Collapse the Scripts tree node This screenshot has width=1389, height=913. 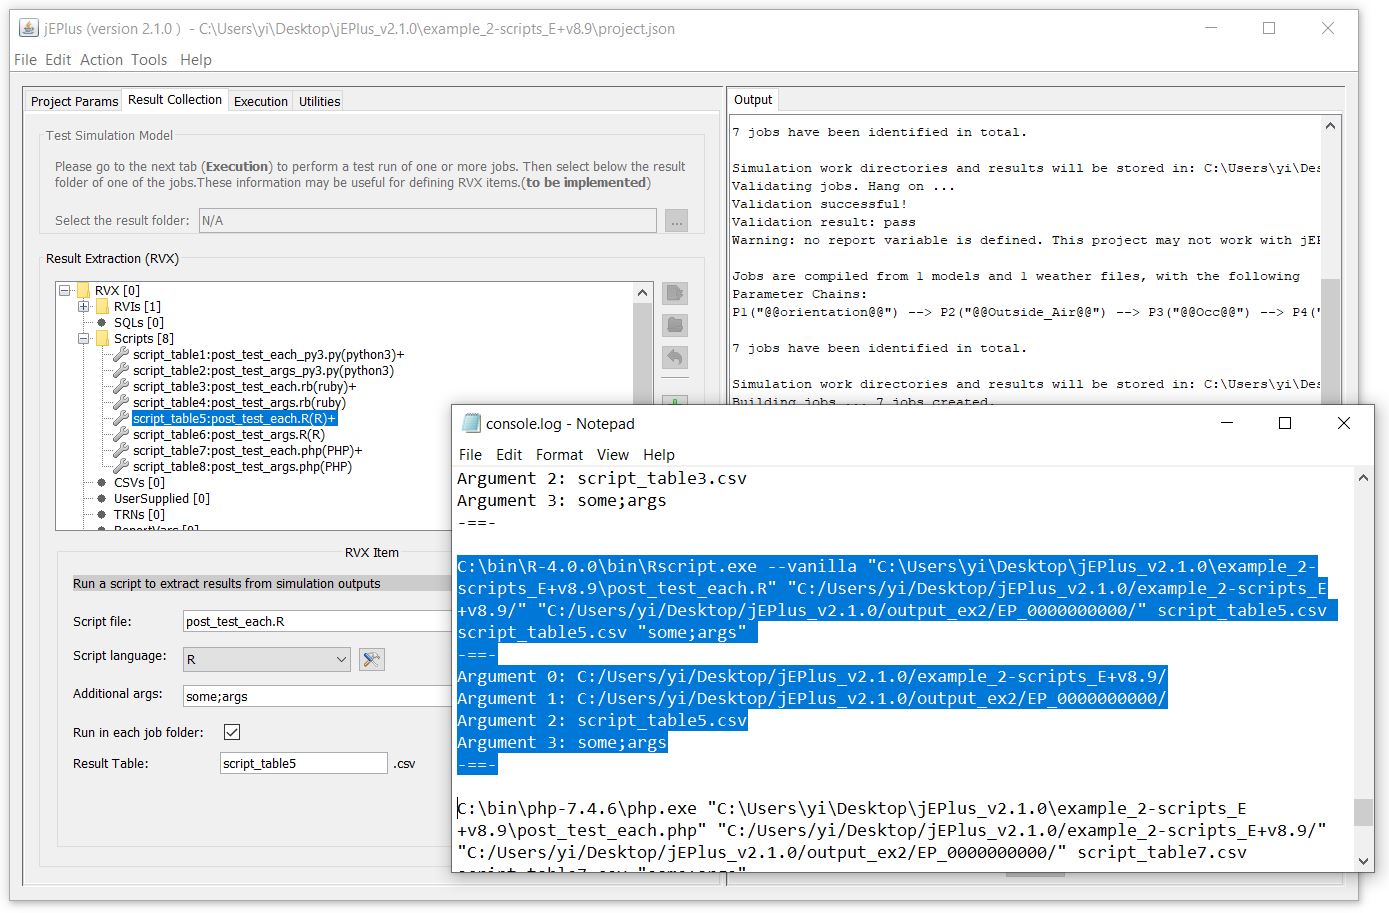click(84, 339)
